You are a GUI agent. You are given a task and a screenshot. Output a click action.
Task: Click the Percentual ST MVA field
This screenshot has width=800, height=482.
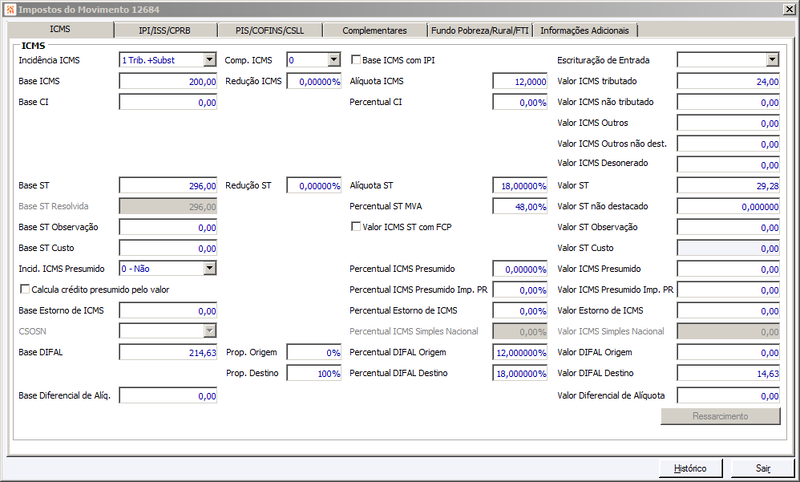click(520, 206)
